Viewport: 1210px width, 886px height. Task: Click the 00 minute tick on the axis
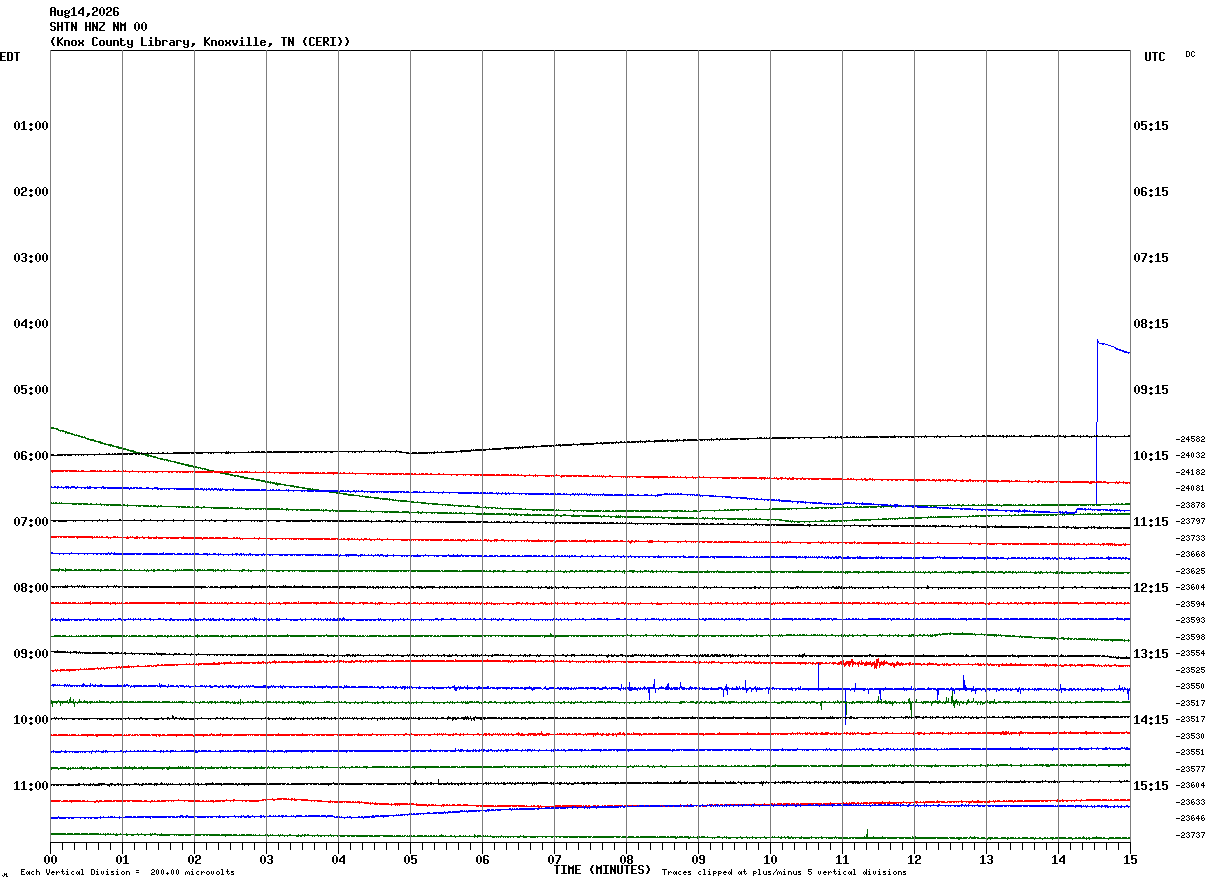50,859
